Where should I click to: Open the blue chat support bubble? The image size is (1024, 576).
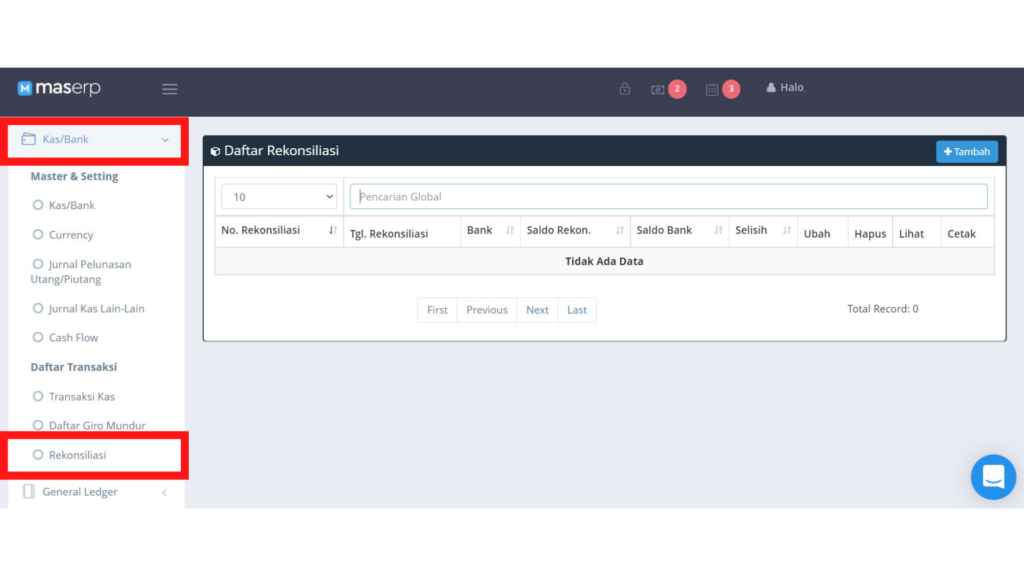992,477
